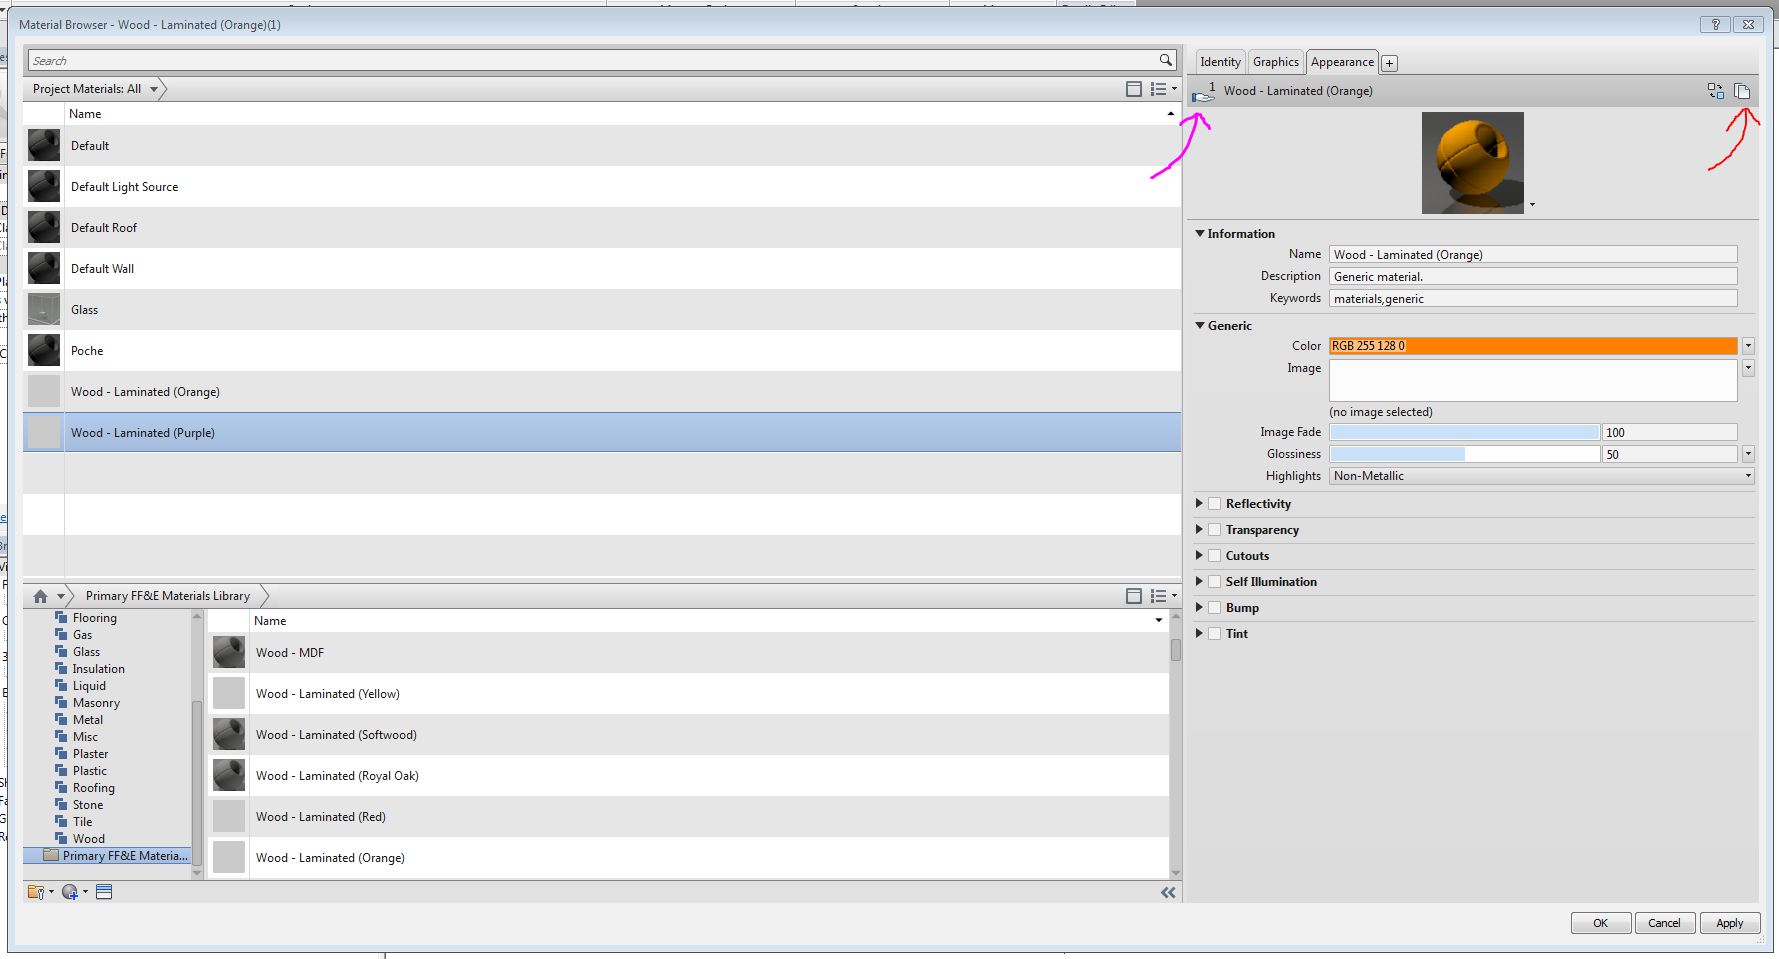Viewport: 1779px width, 959px height.
Task: Open the Image options dropdown arrow
Action: (x=1748, y=368)
